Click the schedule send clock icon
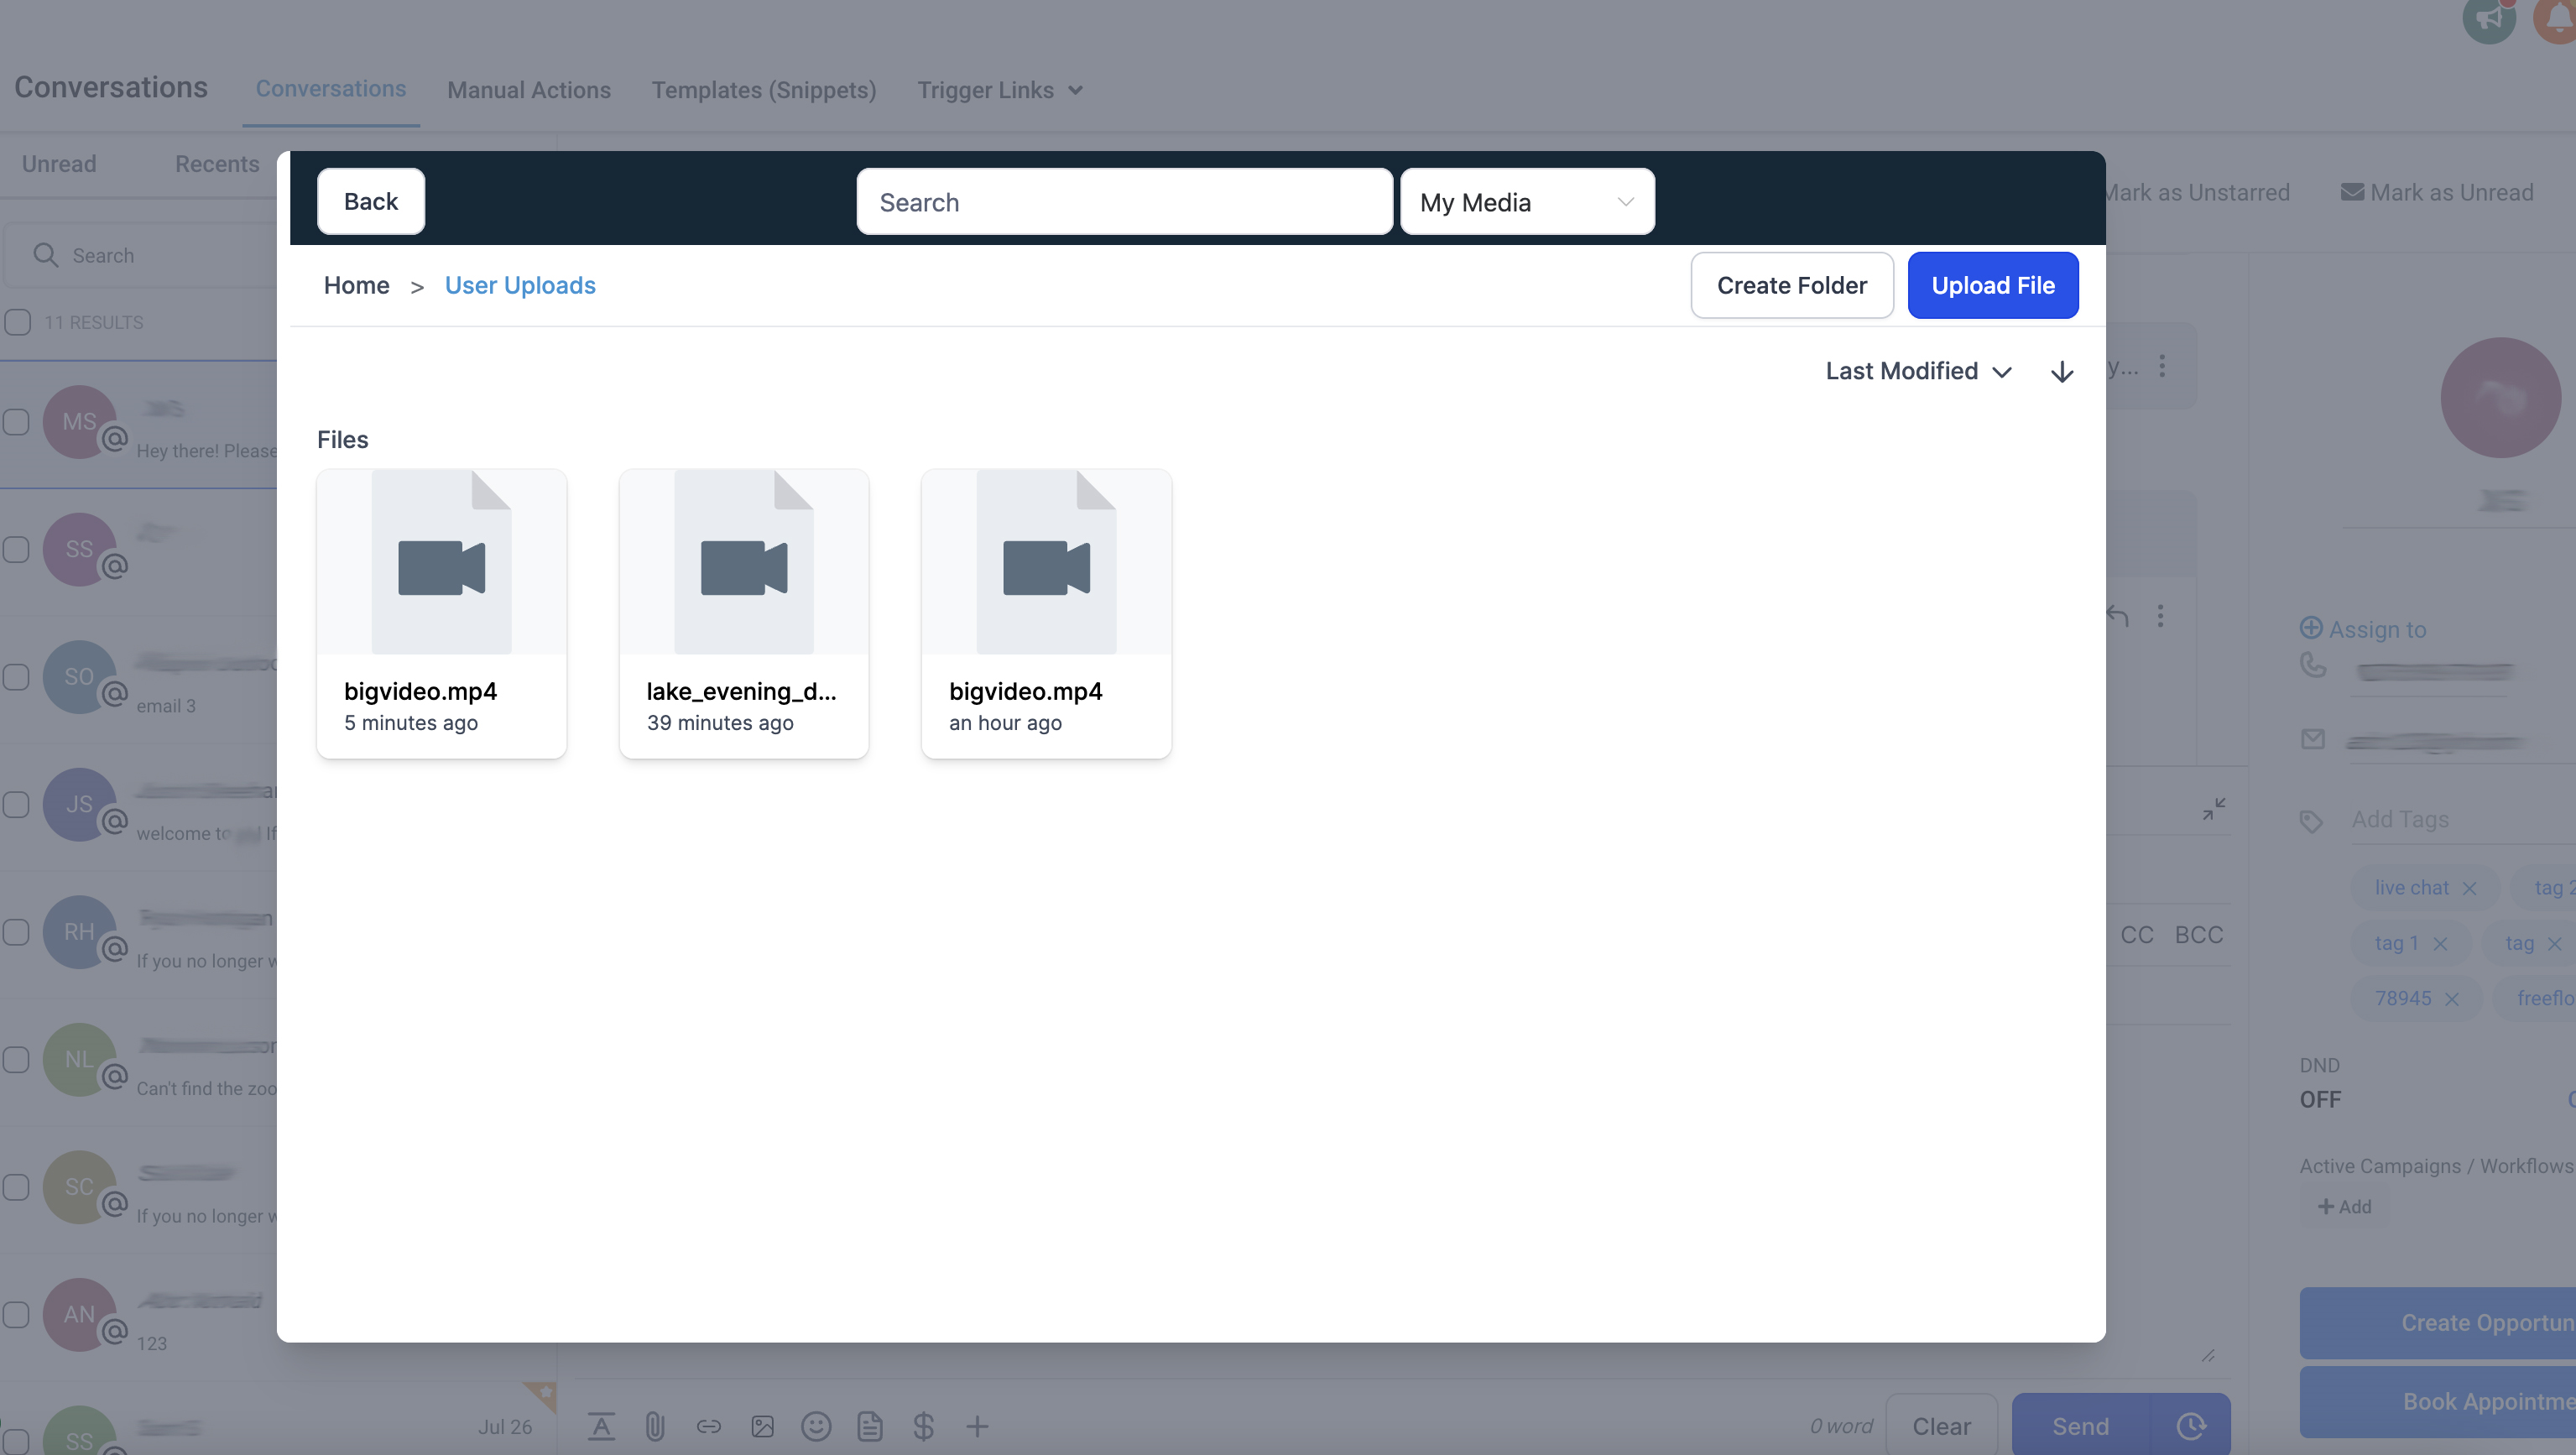 pos(2190,1426)
